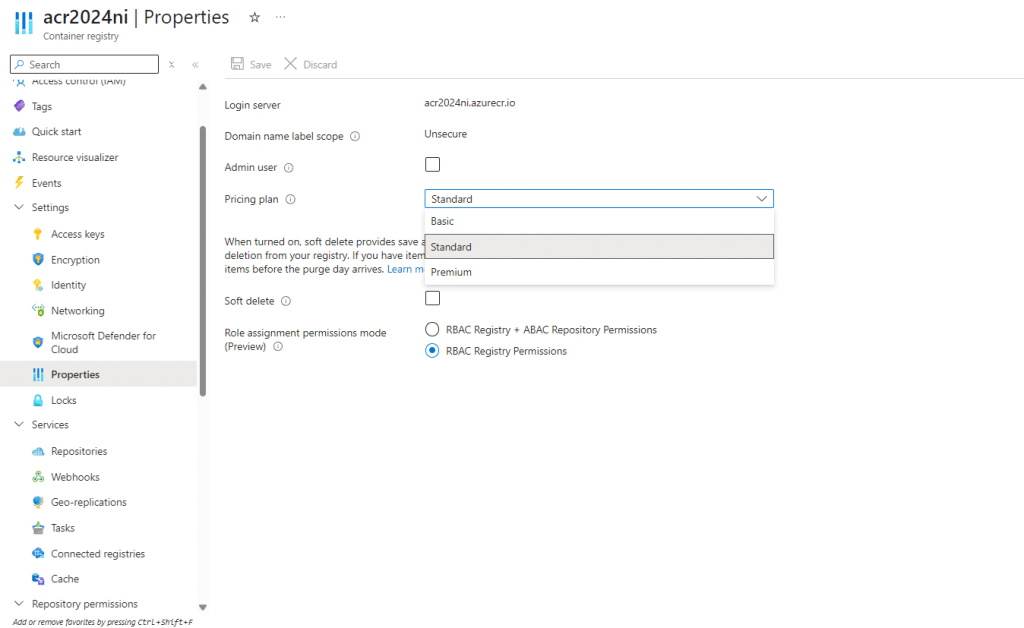1024x628 pixels.
Task: Toggle the Soft delete checkbox
Action: [x=432, y=298]
